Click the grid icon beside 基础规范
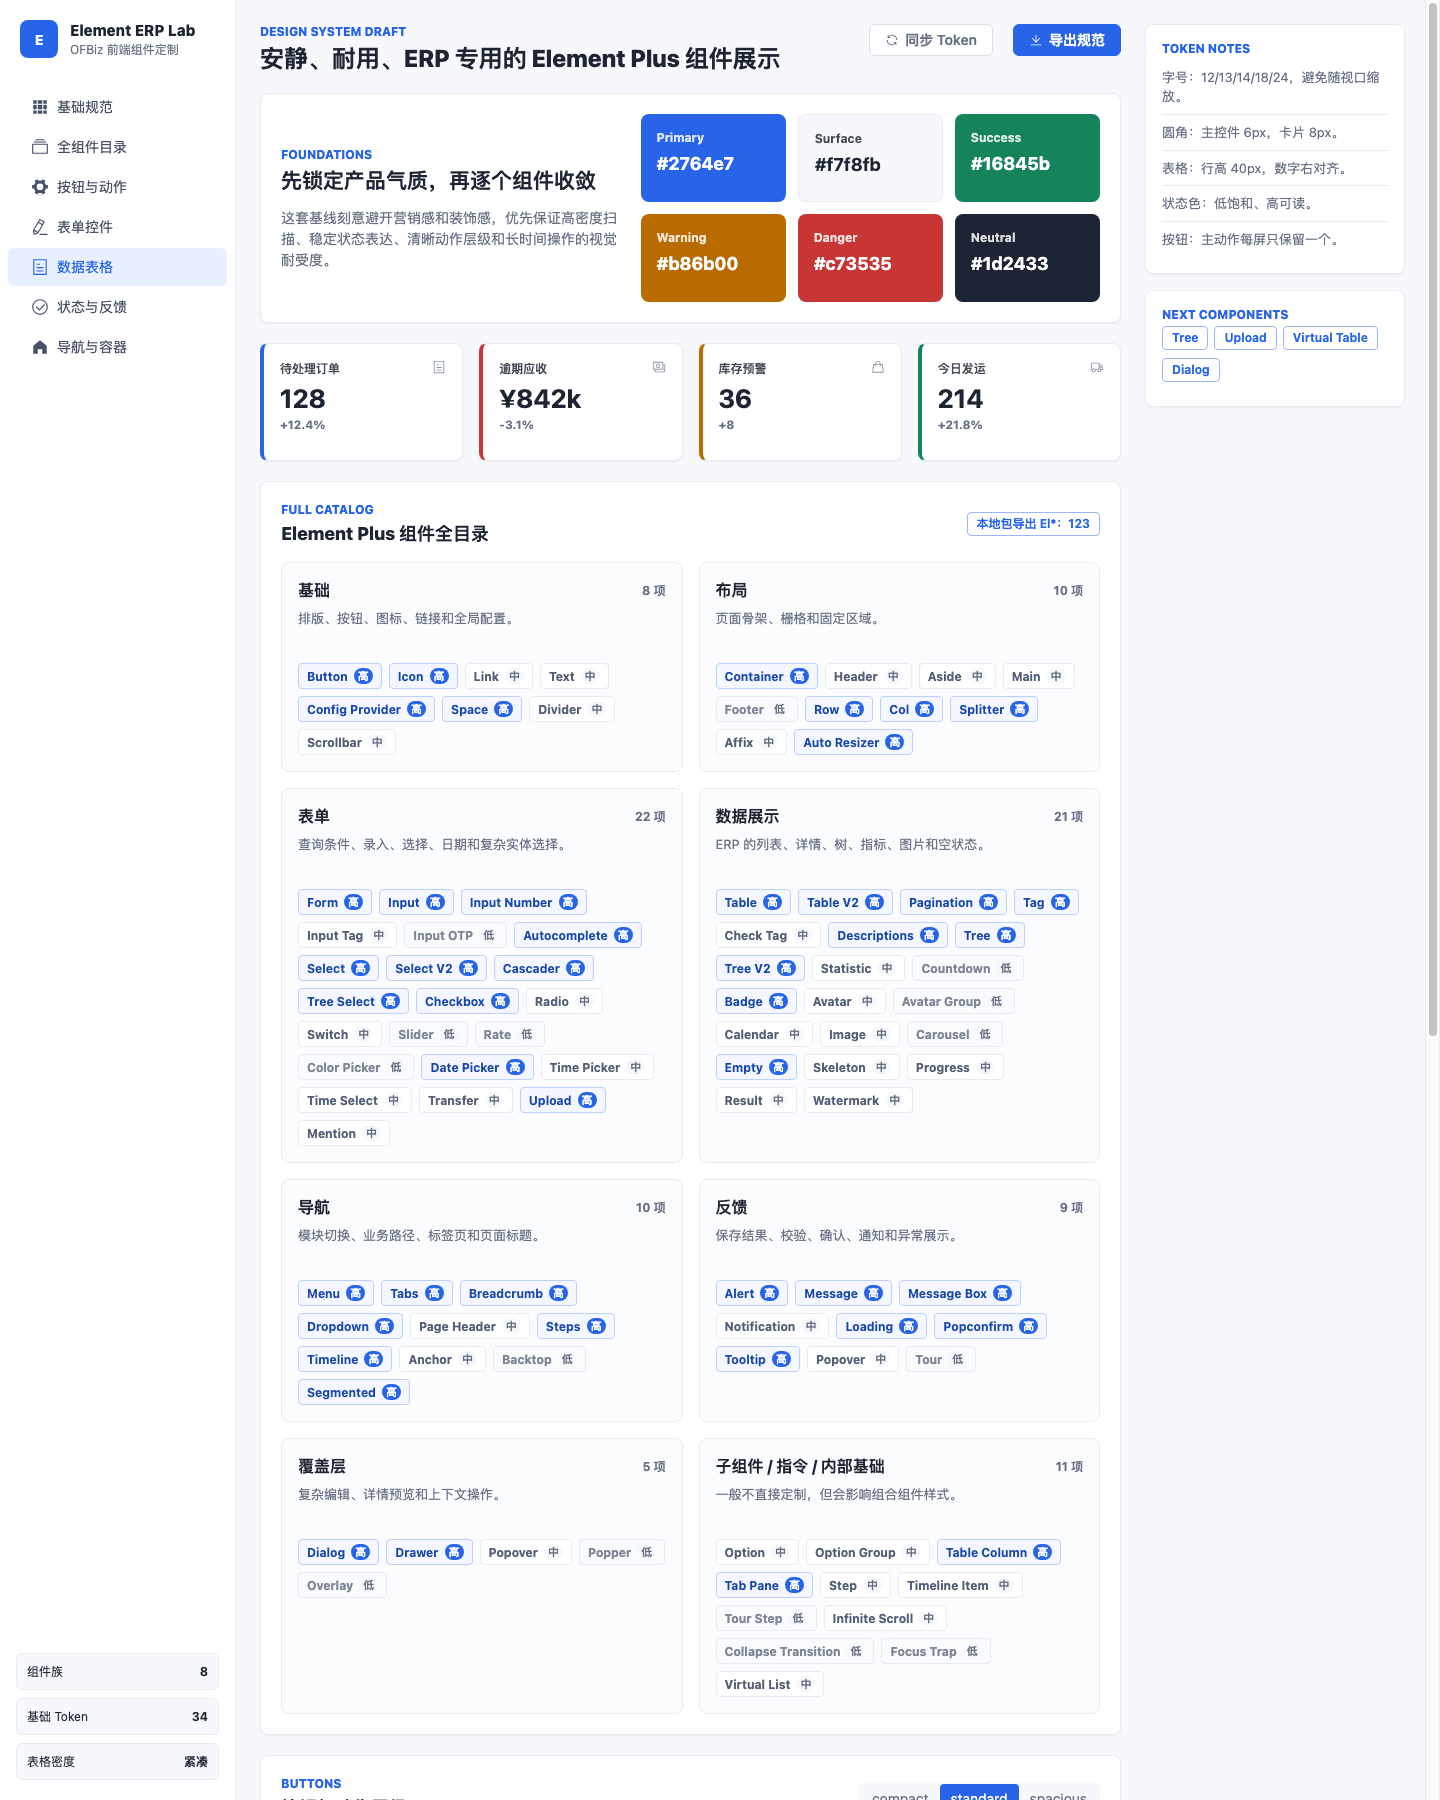 tap(40, 107)
